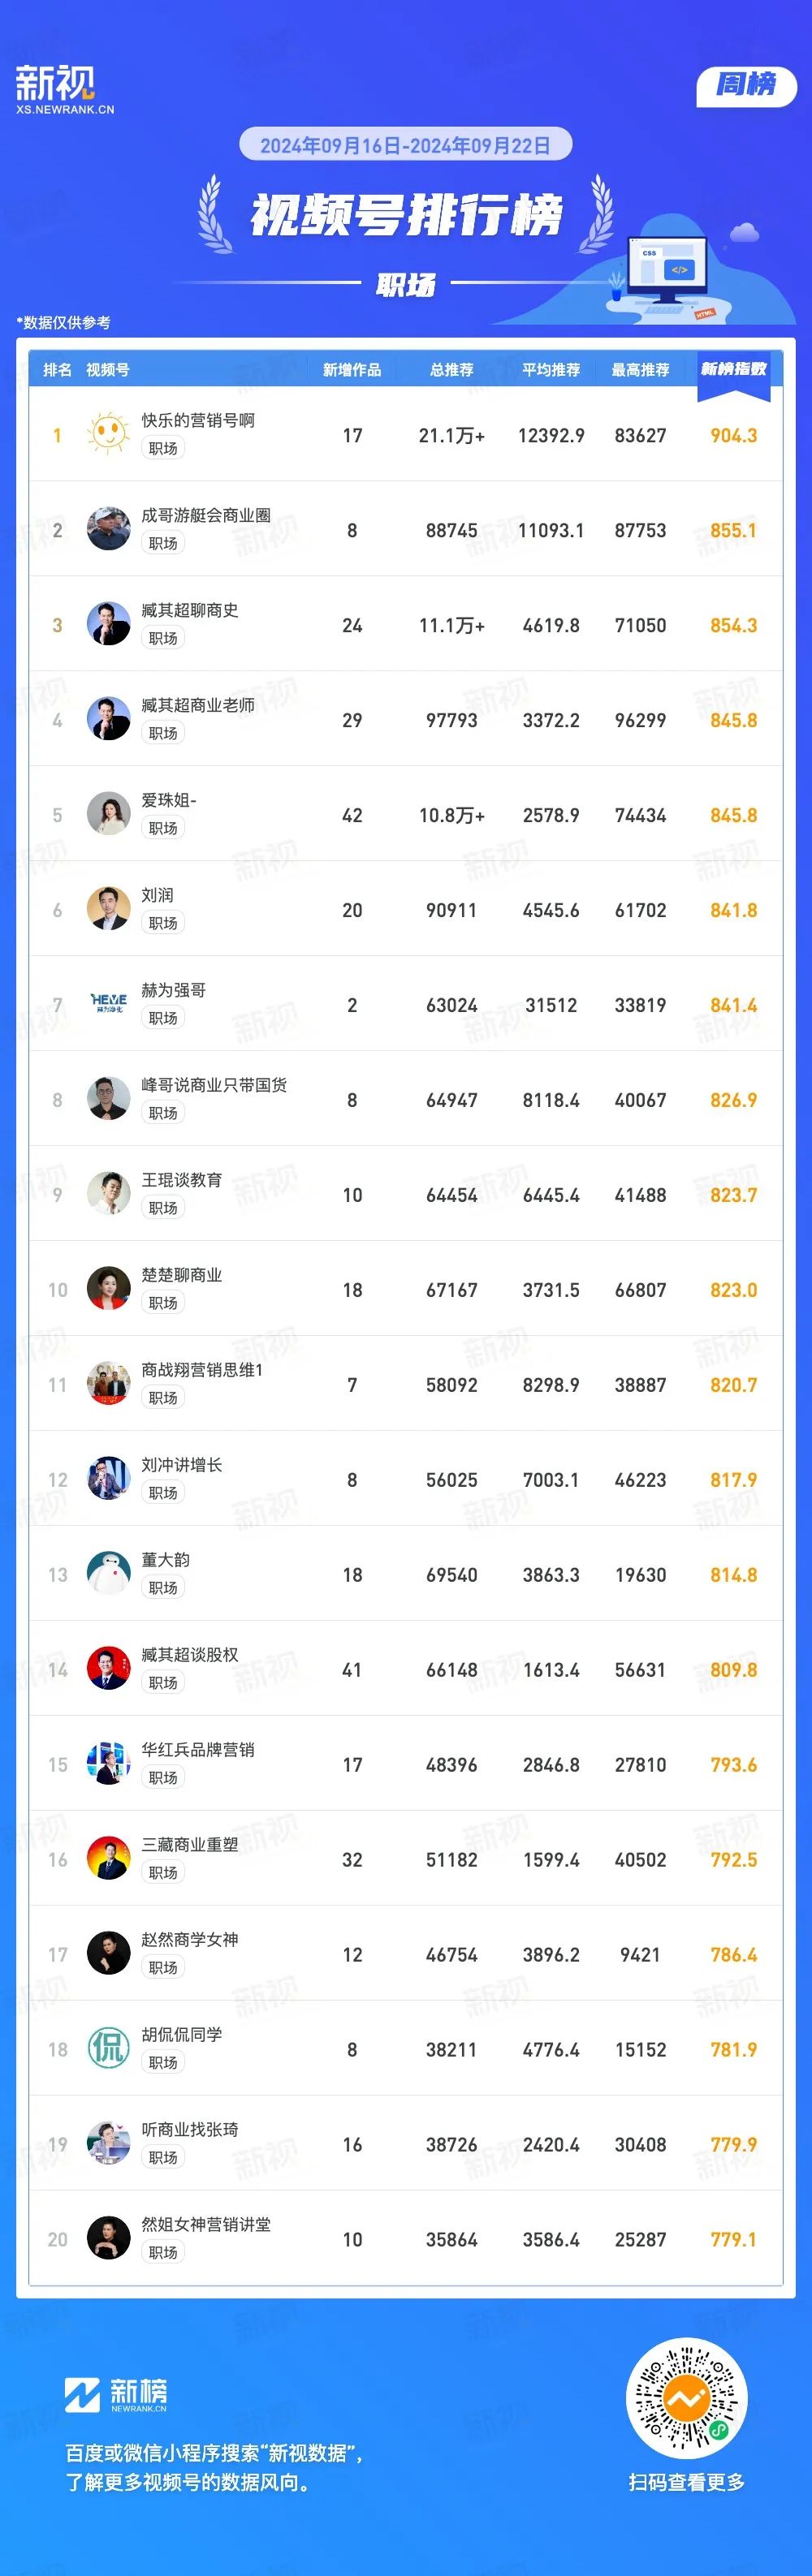
Task: Click index score 904.3 for rank one
Action: [x=734, y=435]
